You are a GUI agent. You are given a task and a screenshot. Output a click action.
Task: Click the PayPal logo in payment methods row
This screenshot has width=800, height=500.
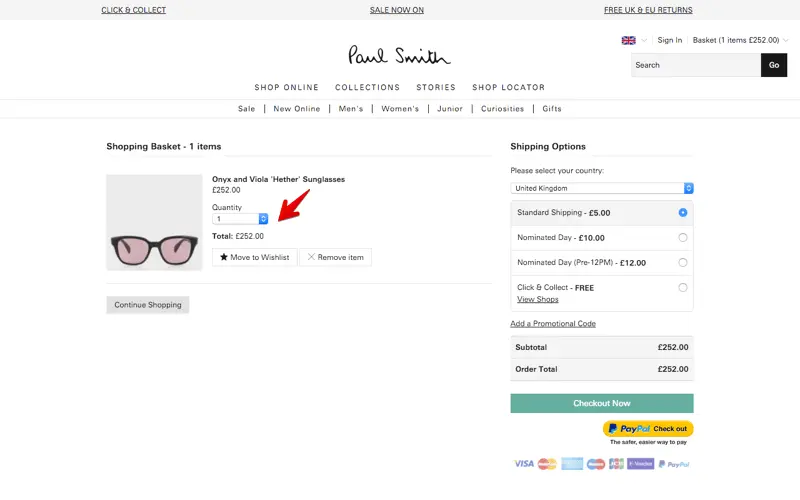click(674, 464)
